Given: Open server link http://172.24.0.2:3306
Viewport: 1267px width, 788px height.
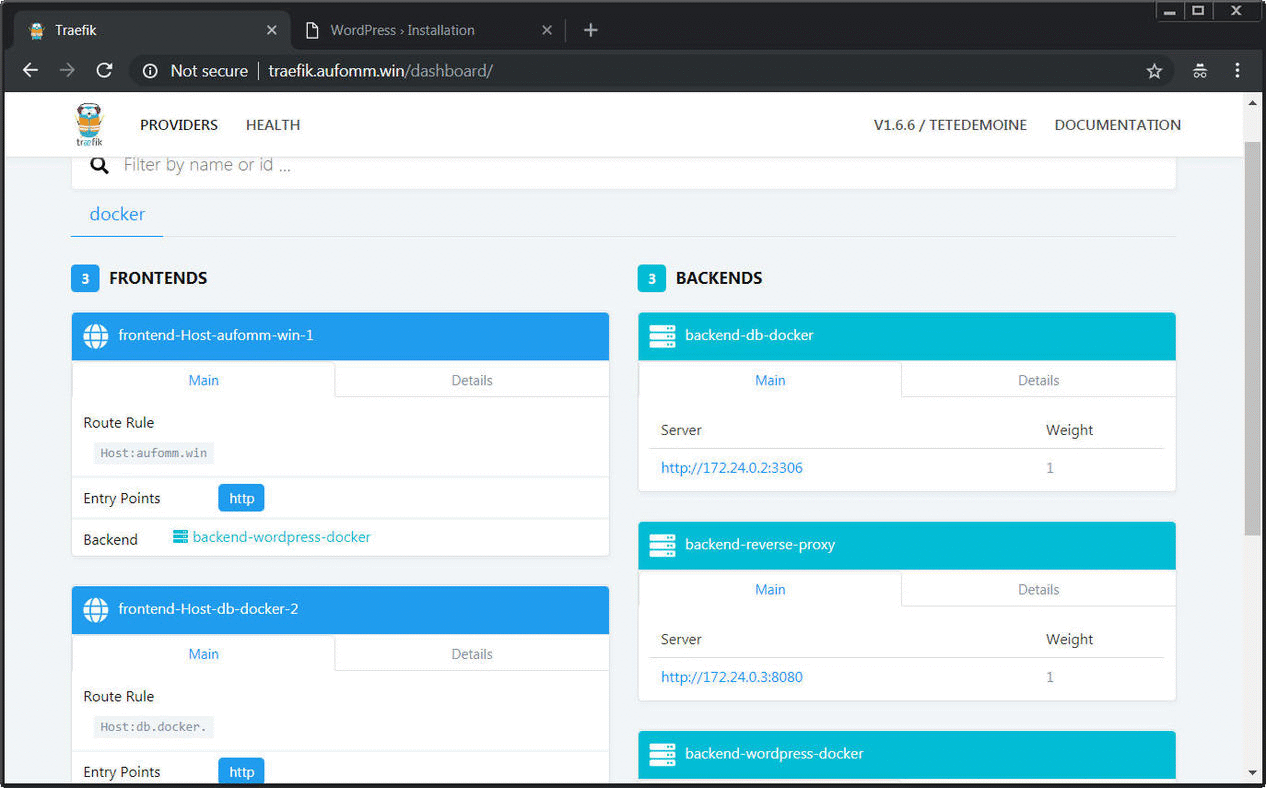Looking at the screenshot, I should click(x=731, y=468).
